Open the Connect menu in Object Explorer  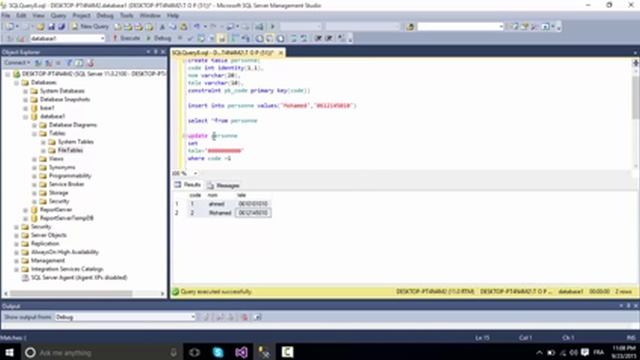click(17, 63)
